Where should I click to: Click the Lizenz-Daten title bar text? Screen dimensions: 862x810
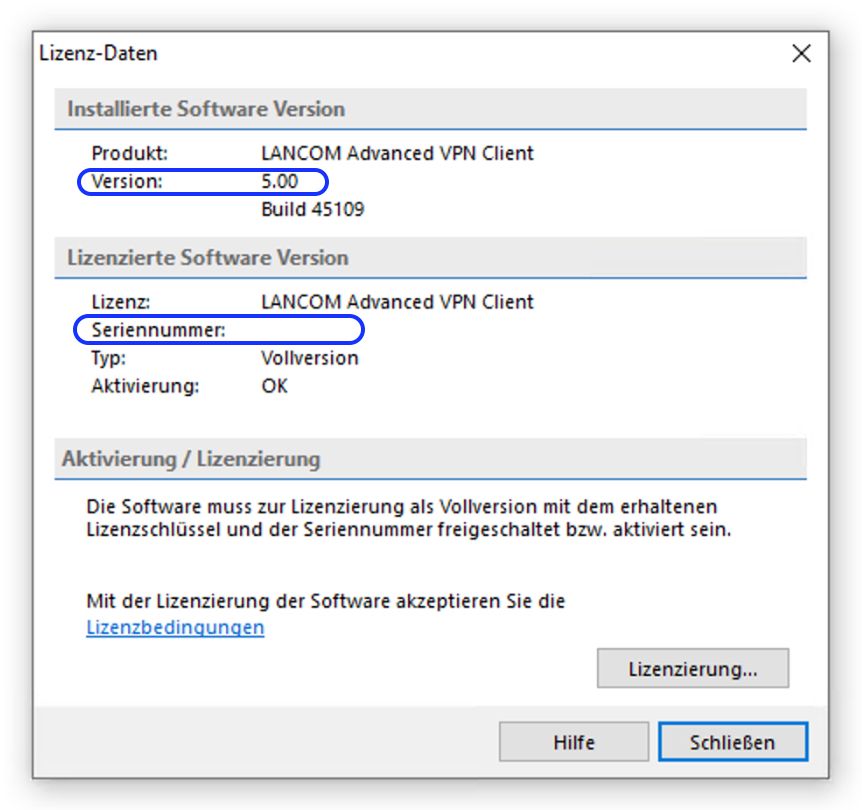click(x=98, y=54)
